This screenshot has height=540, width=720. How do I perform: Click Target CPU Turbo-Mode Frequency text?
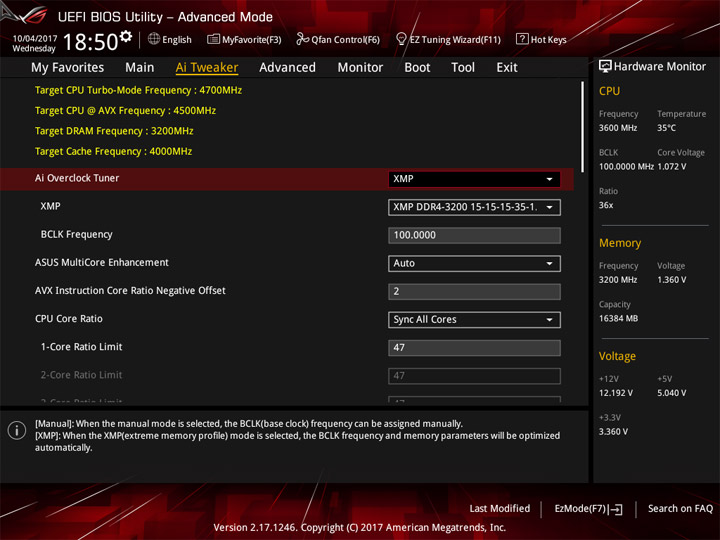click(x=138, y=90)
